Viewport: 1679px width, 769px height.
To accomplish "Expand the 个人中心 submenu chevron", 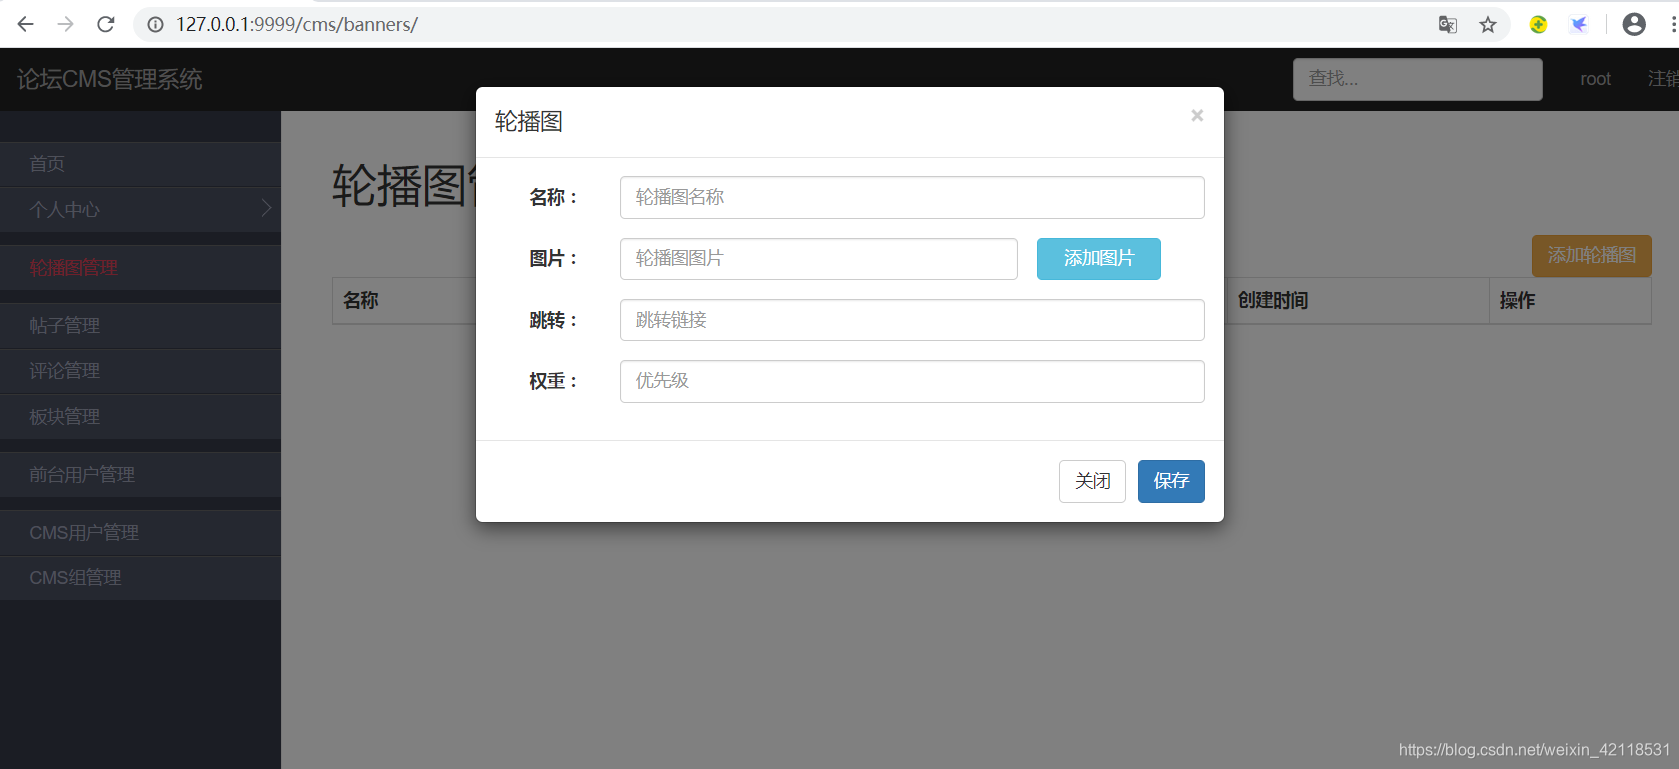I will coord(266,208).
